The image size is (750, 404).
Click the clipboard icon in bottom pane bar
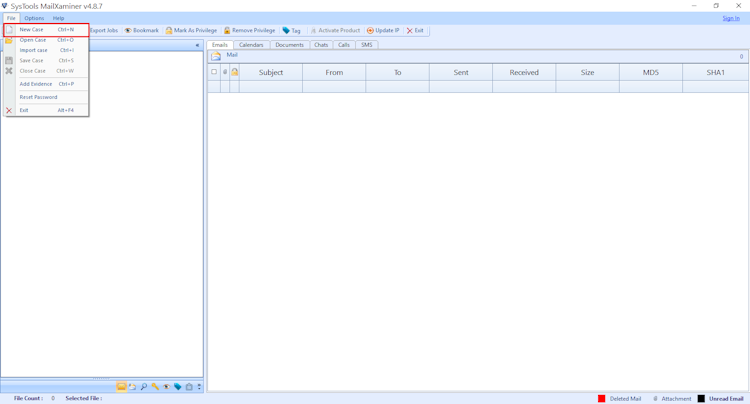point(189,387)
